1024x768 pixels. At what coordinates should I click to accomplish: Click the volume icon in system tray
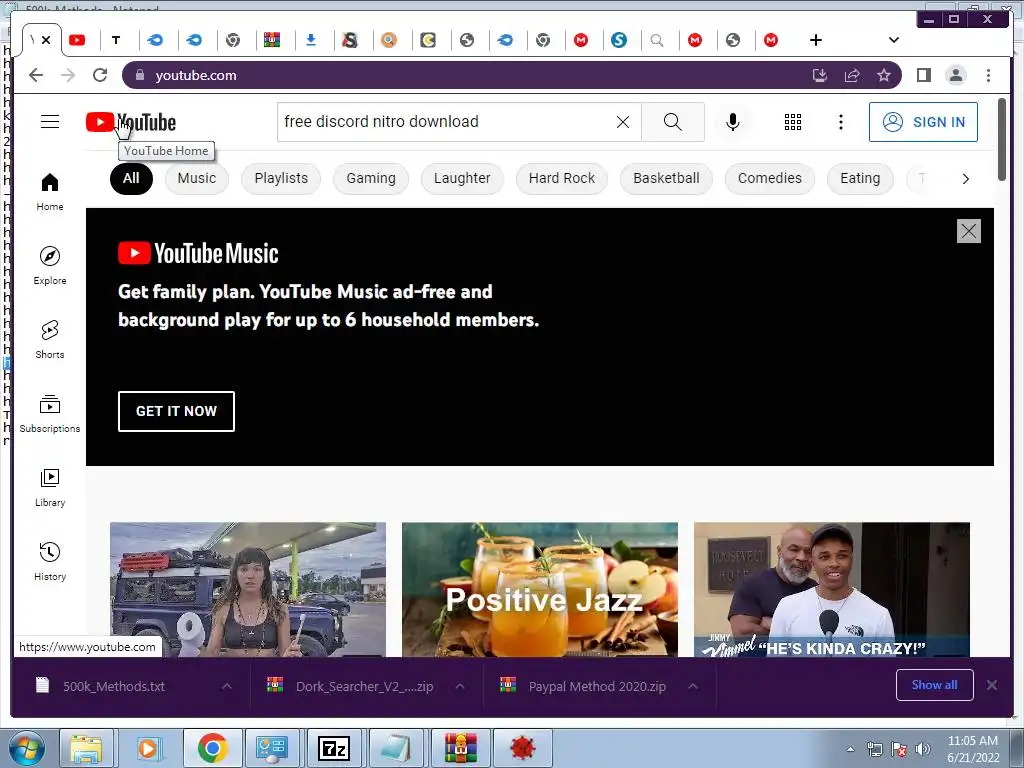922,749
